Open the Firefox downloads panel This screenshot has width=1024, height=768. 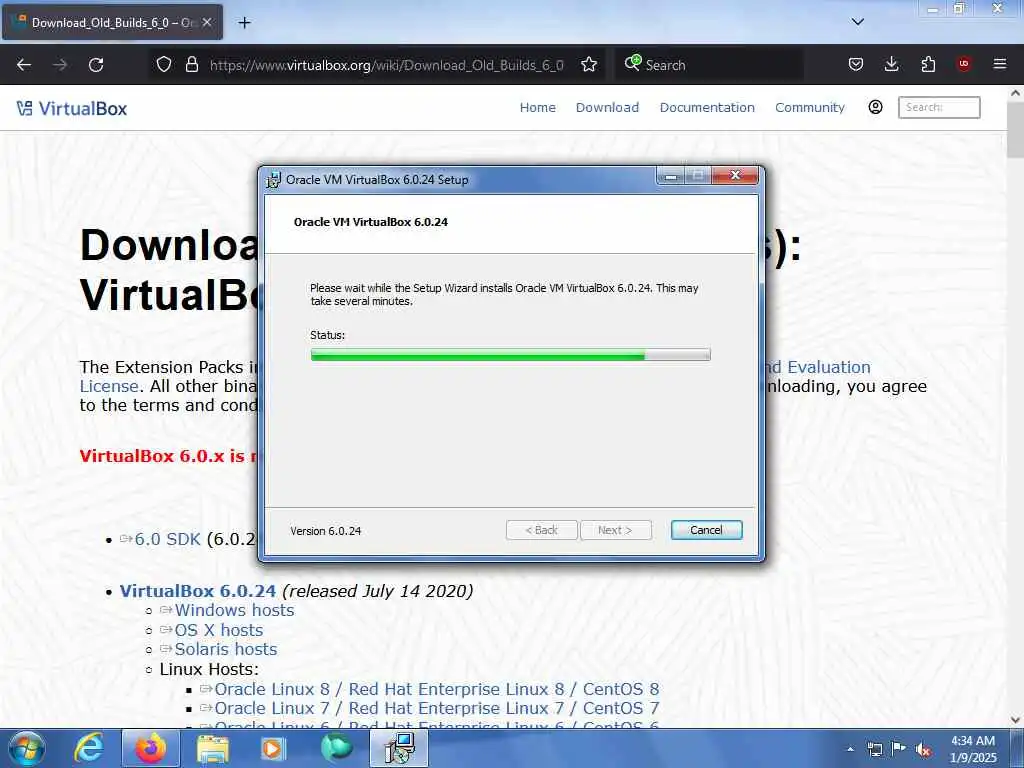tap(891, 65)
